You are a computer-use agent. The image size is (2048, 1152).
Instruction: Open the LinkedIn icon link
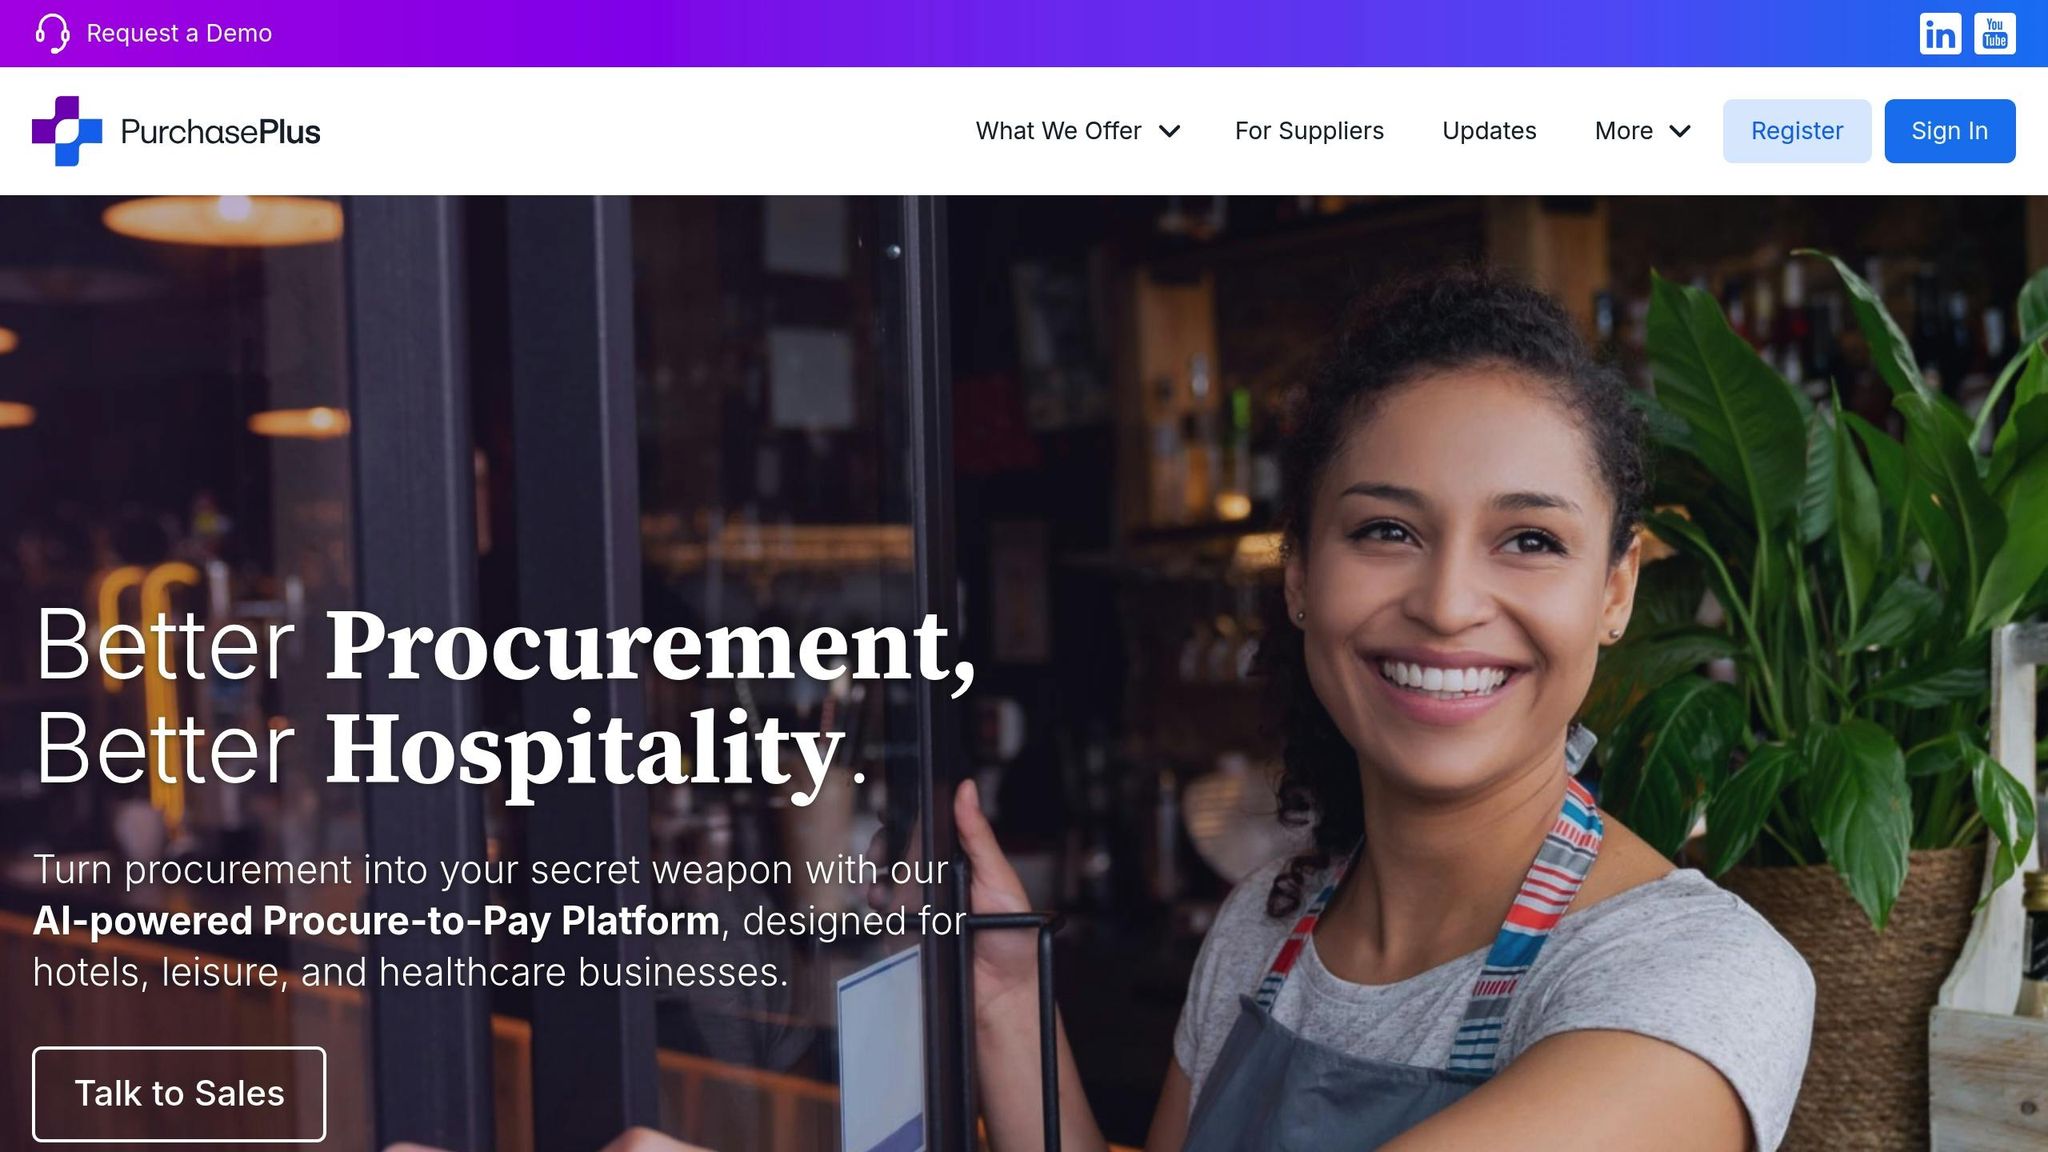[1940, 33]
